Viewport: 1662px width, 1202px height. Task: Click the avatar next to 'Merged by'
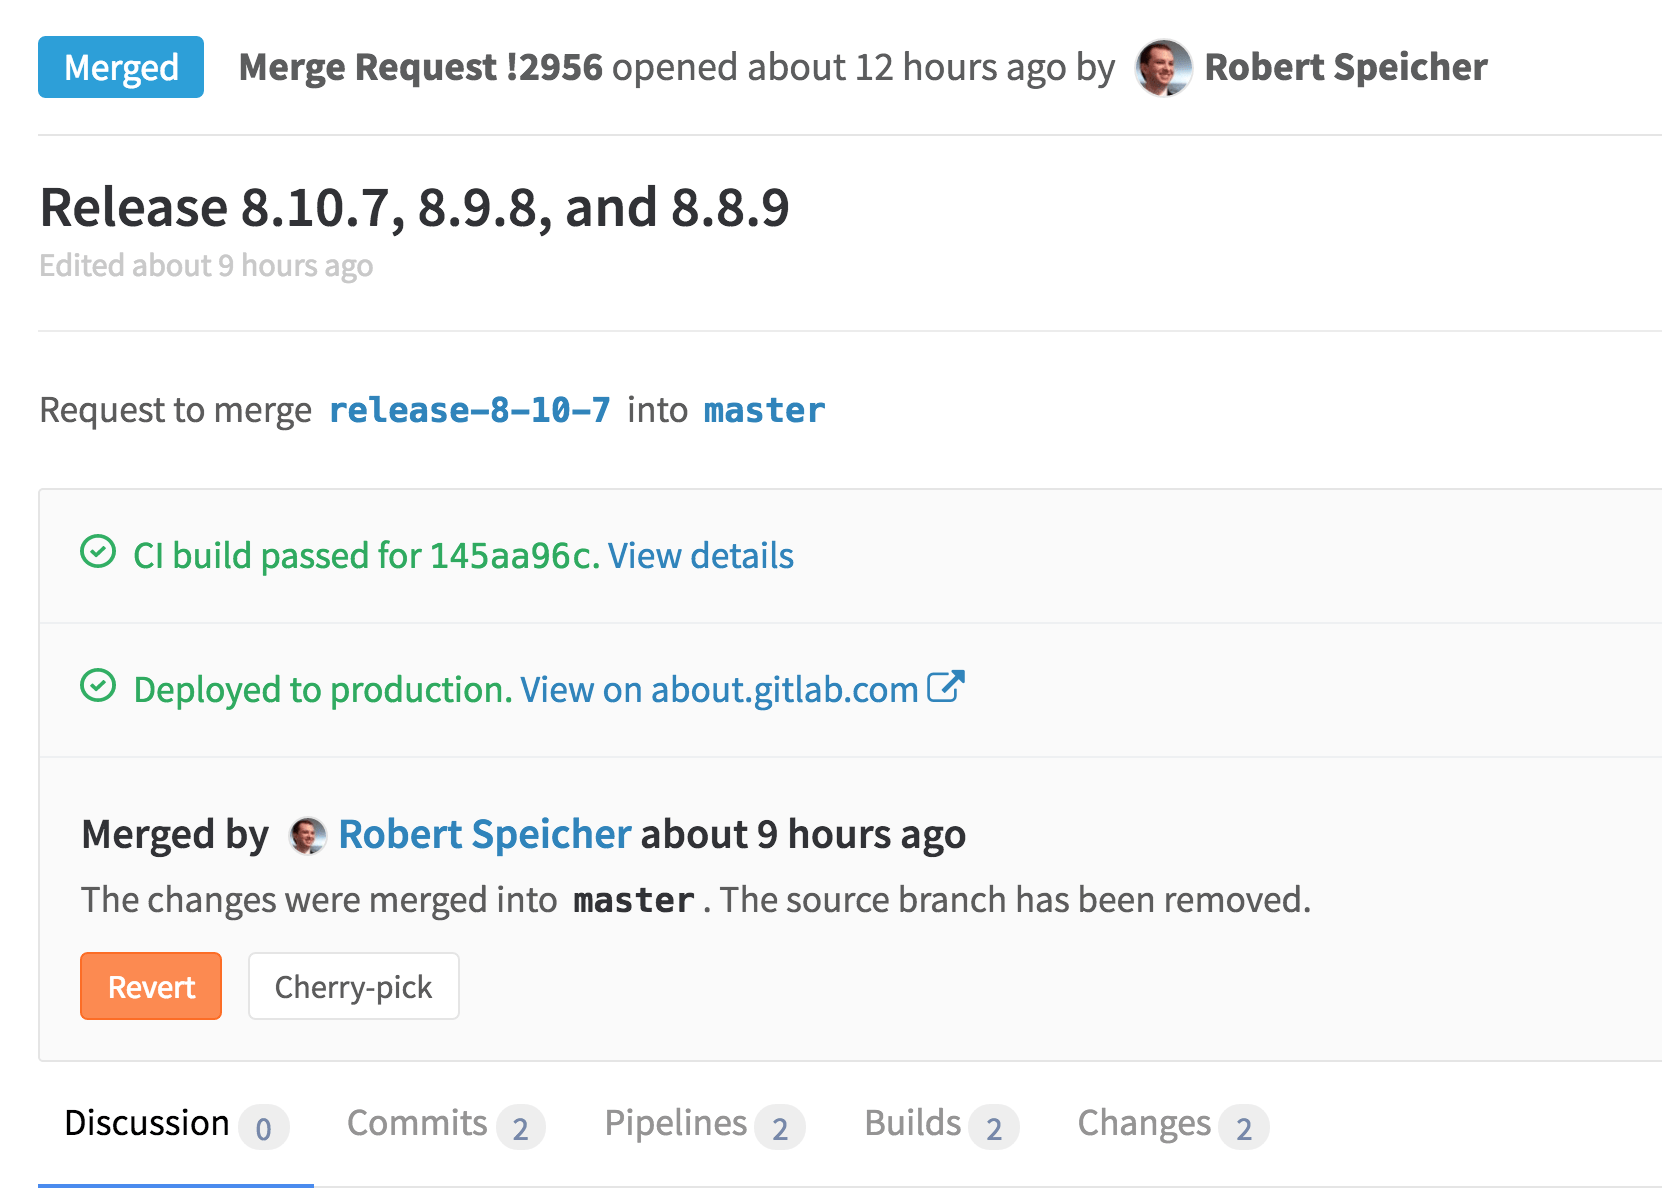(307, 835)
